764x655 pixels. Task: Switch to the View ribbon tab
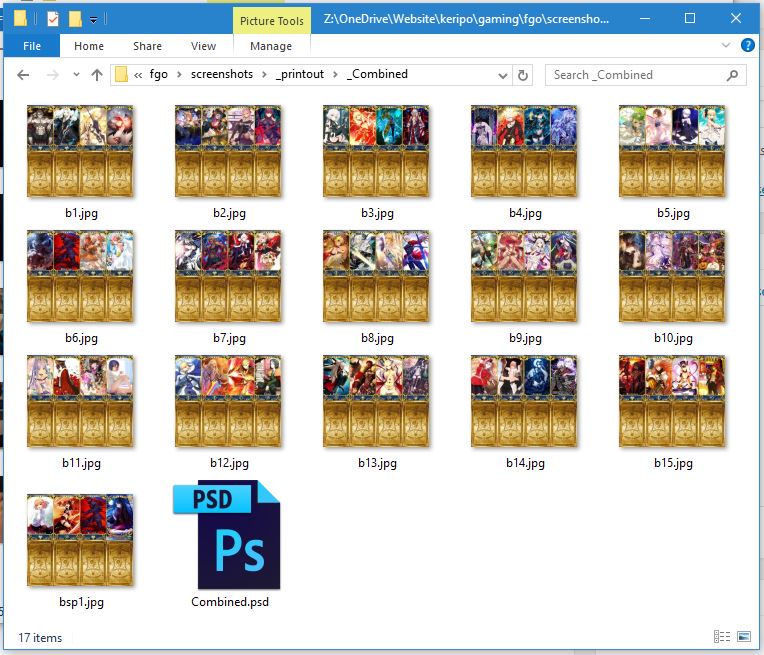point(203,46)
